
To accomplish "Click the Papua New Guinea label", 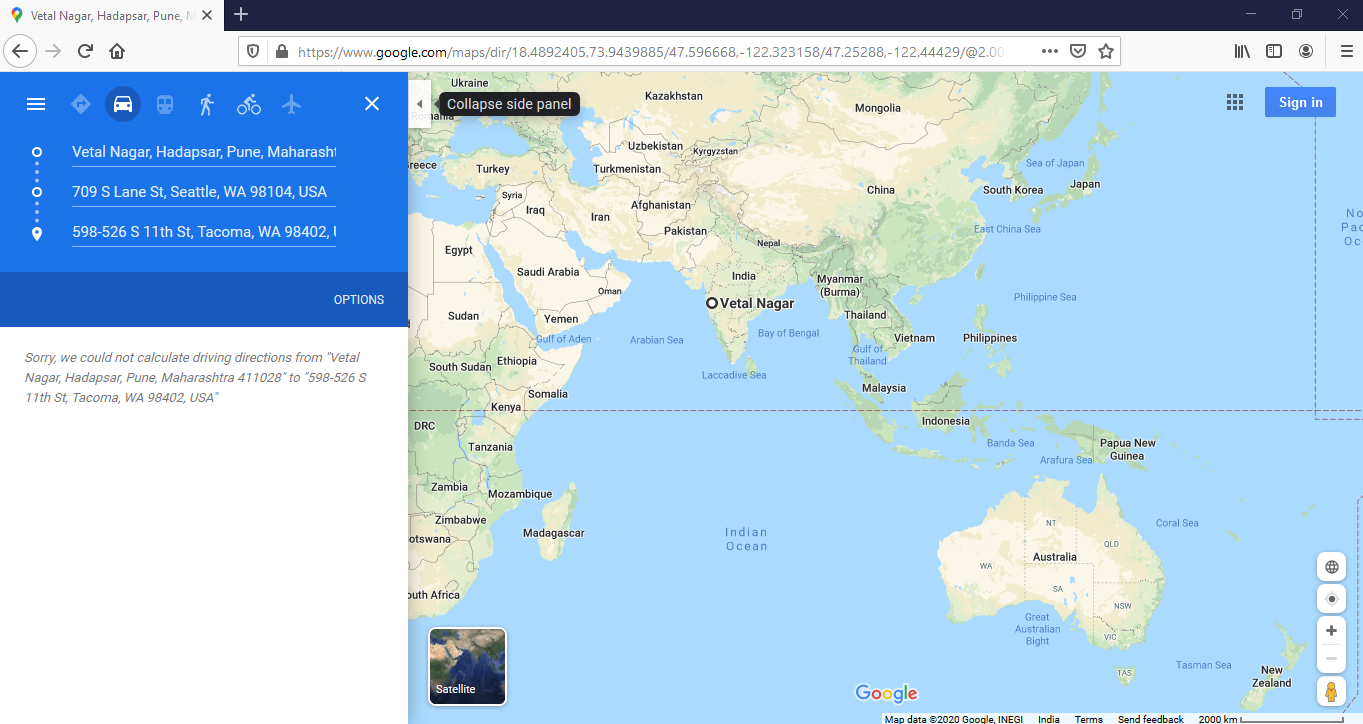I will (1128, 449).
